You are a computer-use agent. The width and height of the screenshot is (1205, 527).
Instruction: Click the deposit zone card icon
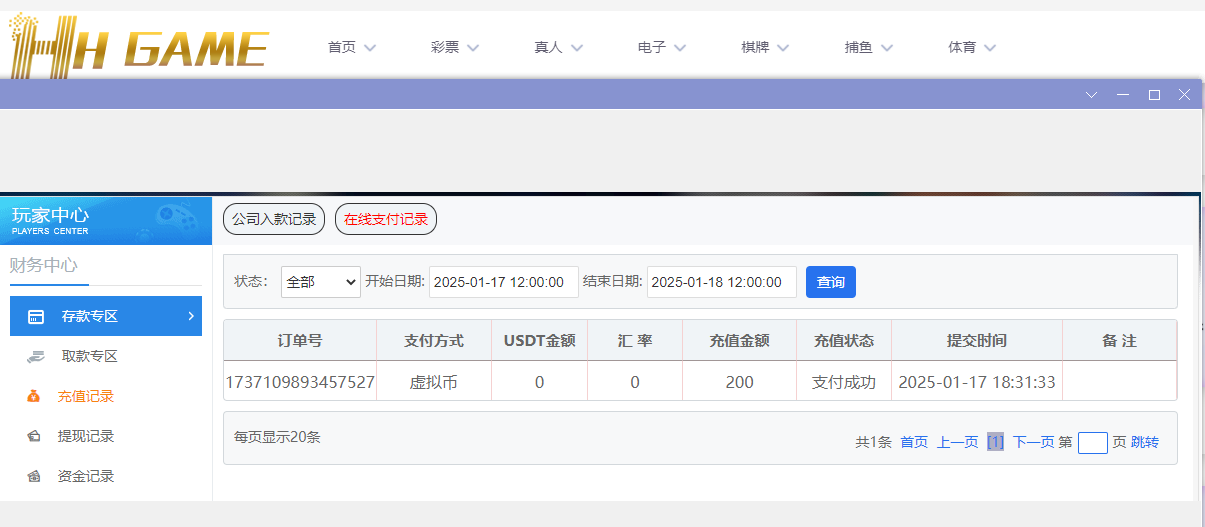click(36, 317)
